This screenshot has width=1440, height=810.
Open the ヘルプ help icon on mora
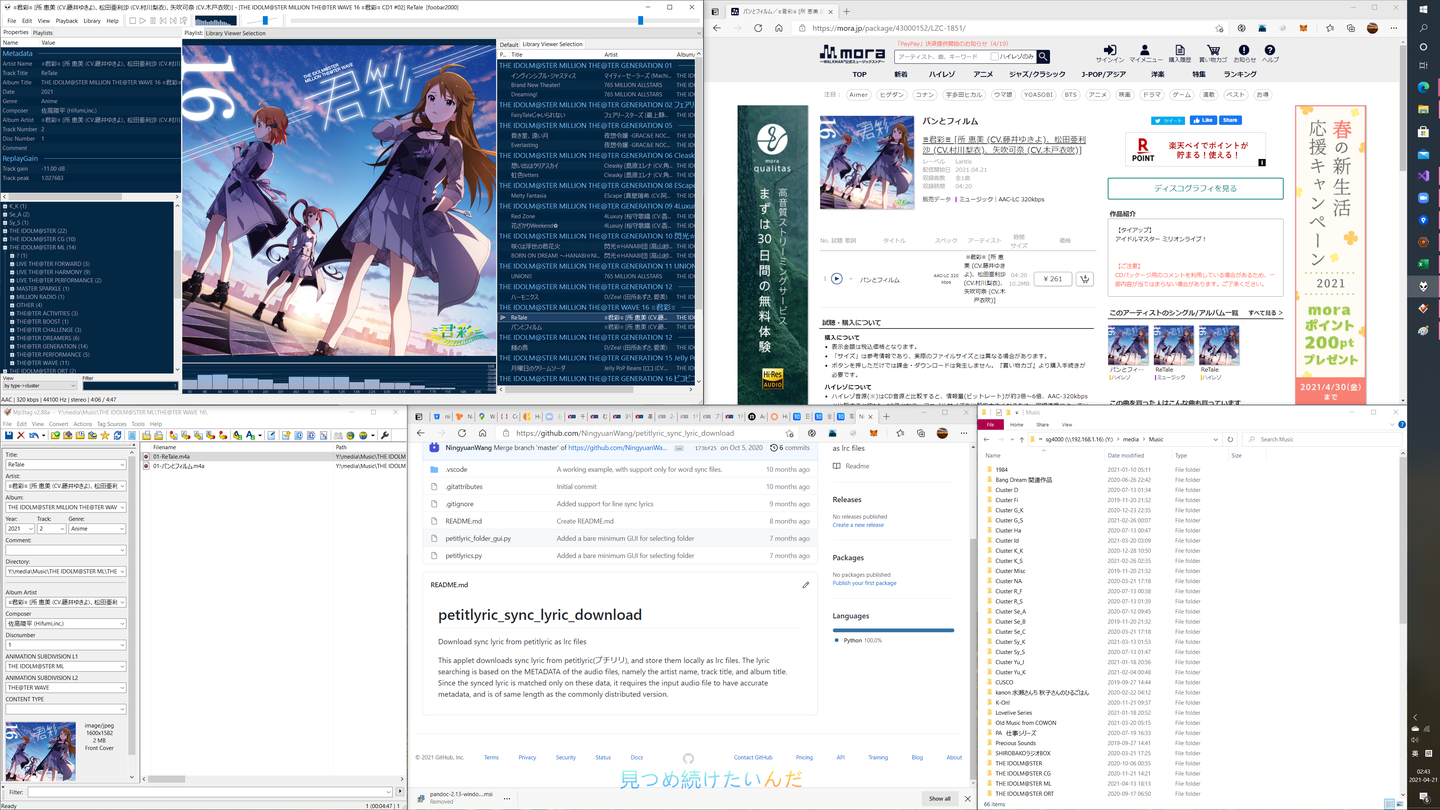coord(1270,53)
